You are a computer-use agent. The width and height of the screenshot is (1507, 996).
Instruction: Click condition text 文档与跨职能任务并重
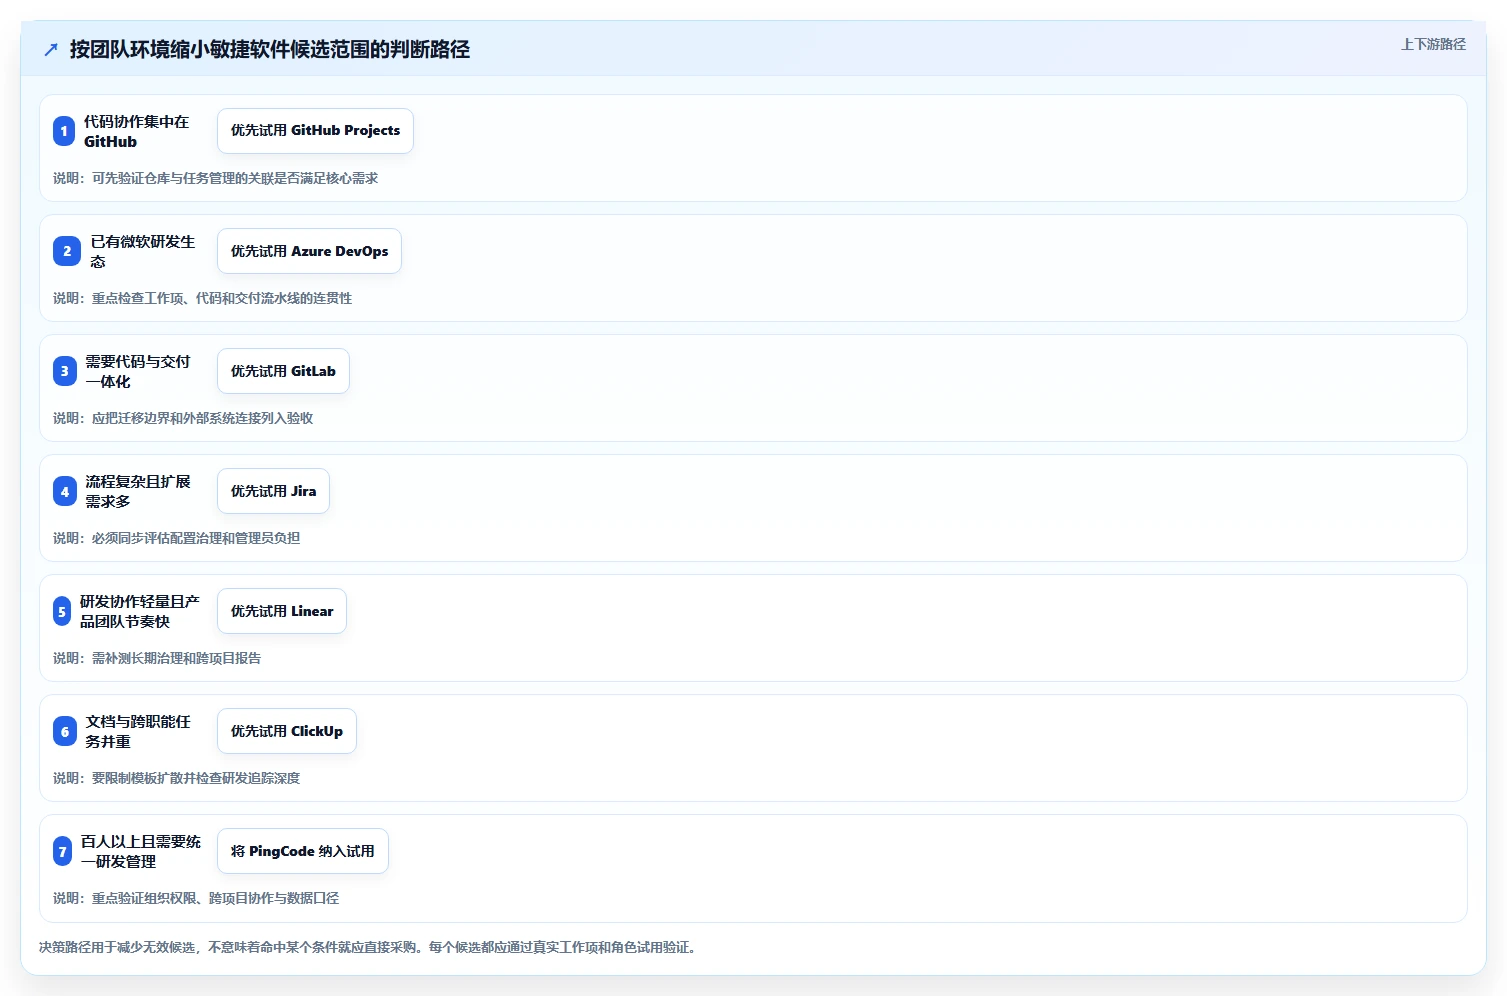click(138, 731)
